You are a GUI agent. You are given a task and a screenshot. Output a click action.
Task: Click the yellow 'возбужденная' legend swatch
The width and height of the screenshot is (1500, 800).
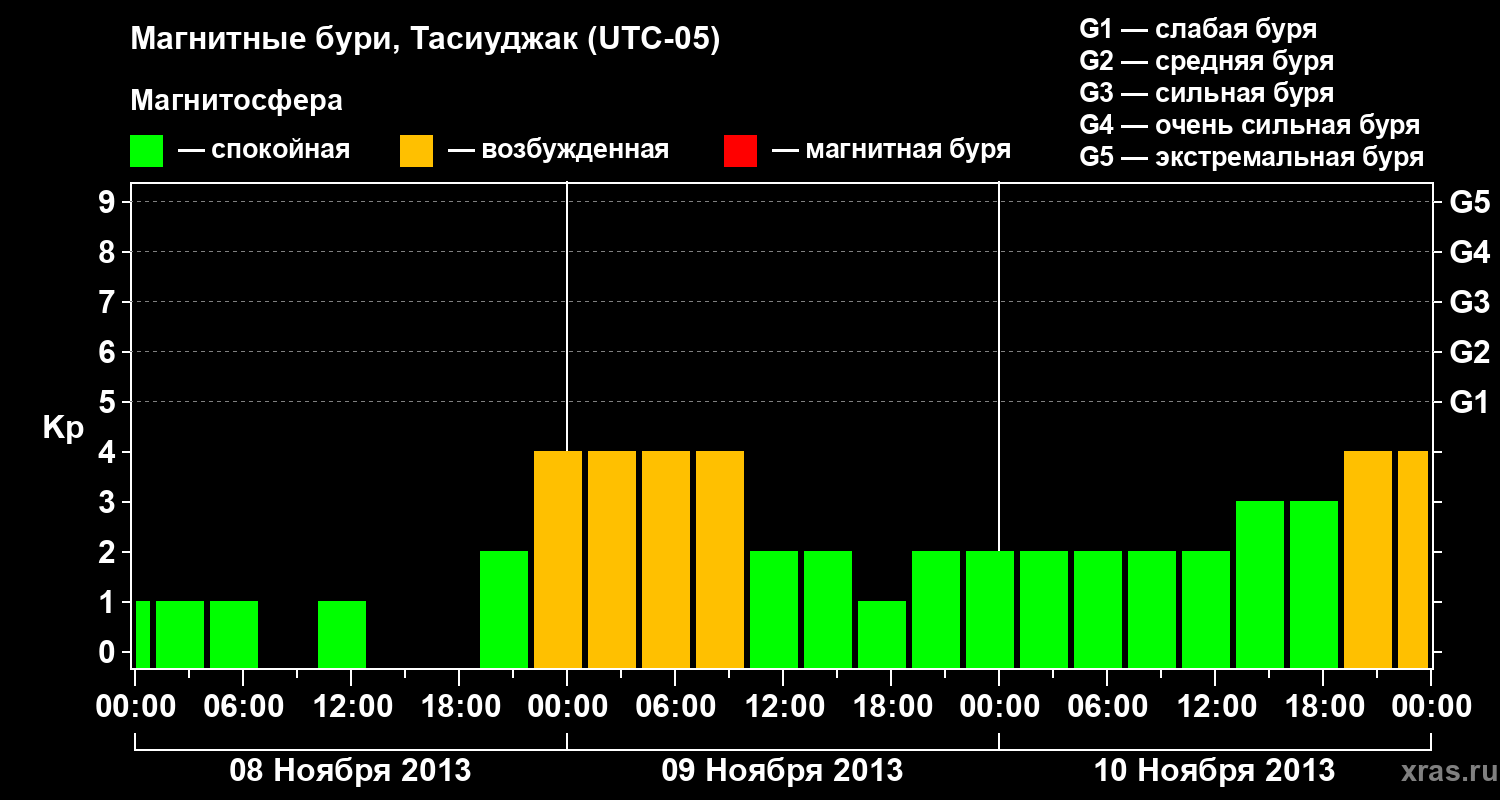point(416,151)
